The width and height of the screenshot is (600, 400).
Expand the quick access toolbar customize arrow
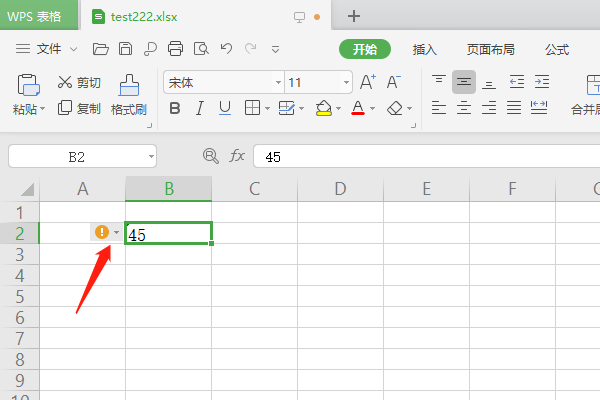[275, 49]
